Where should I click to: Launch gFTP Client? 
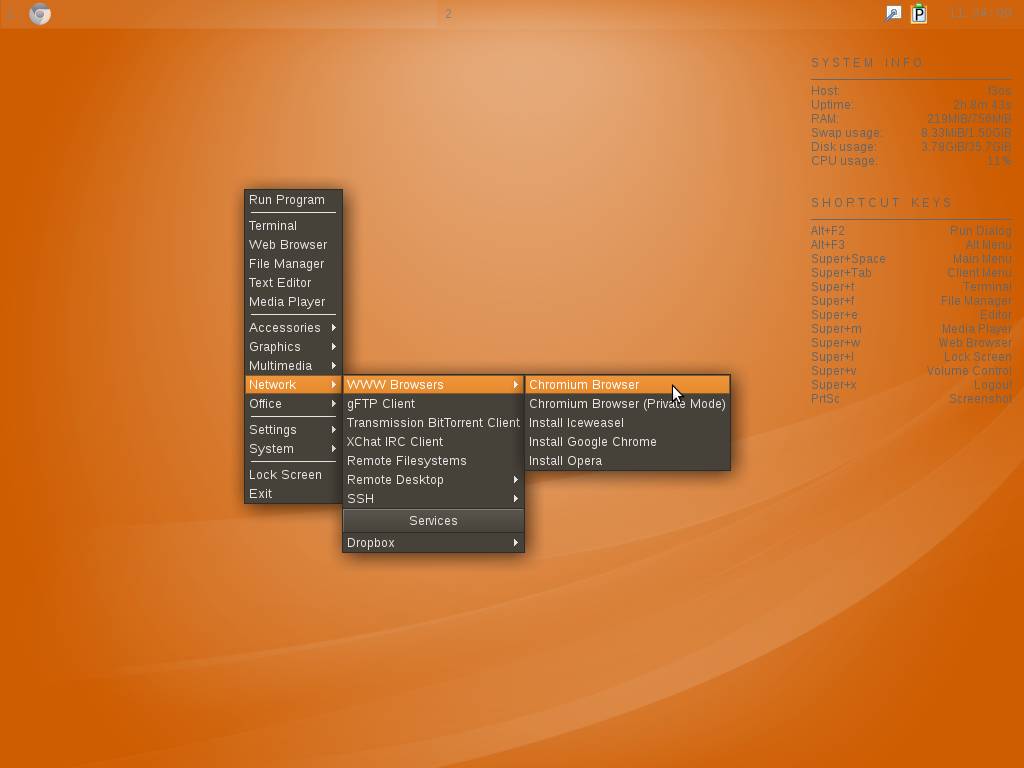(x=433, y=403)
